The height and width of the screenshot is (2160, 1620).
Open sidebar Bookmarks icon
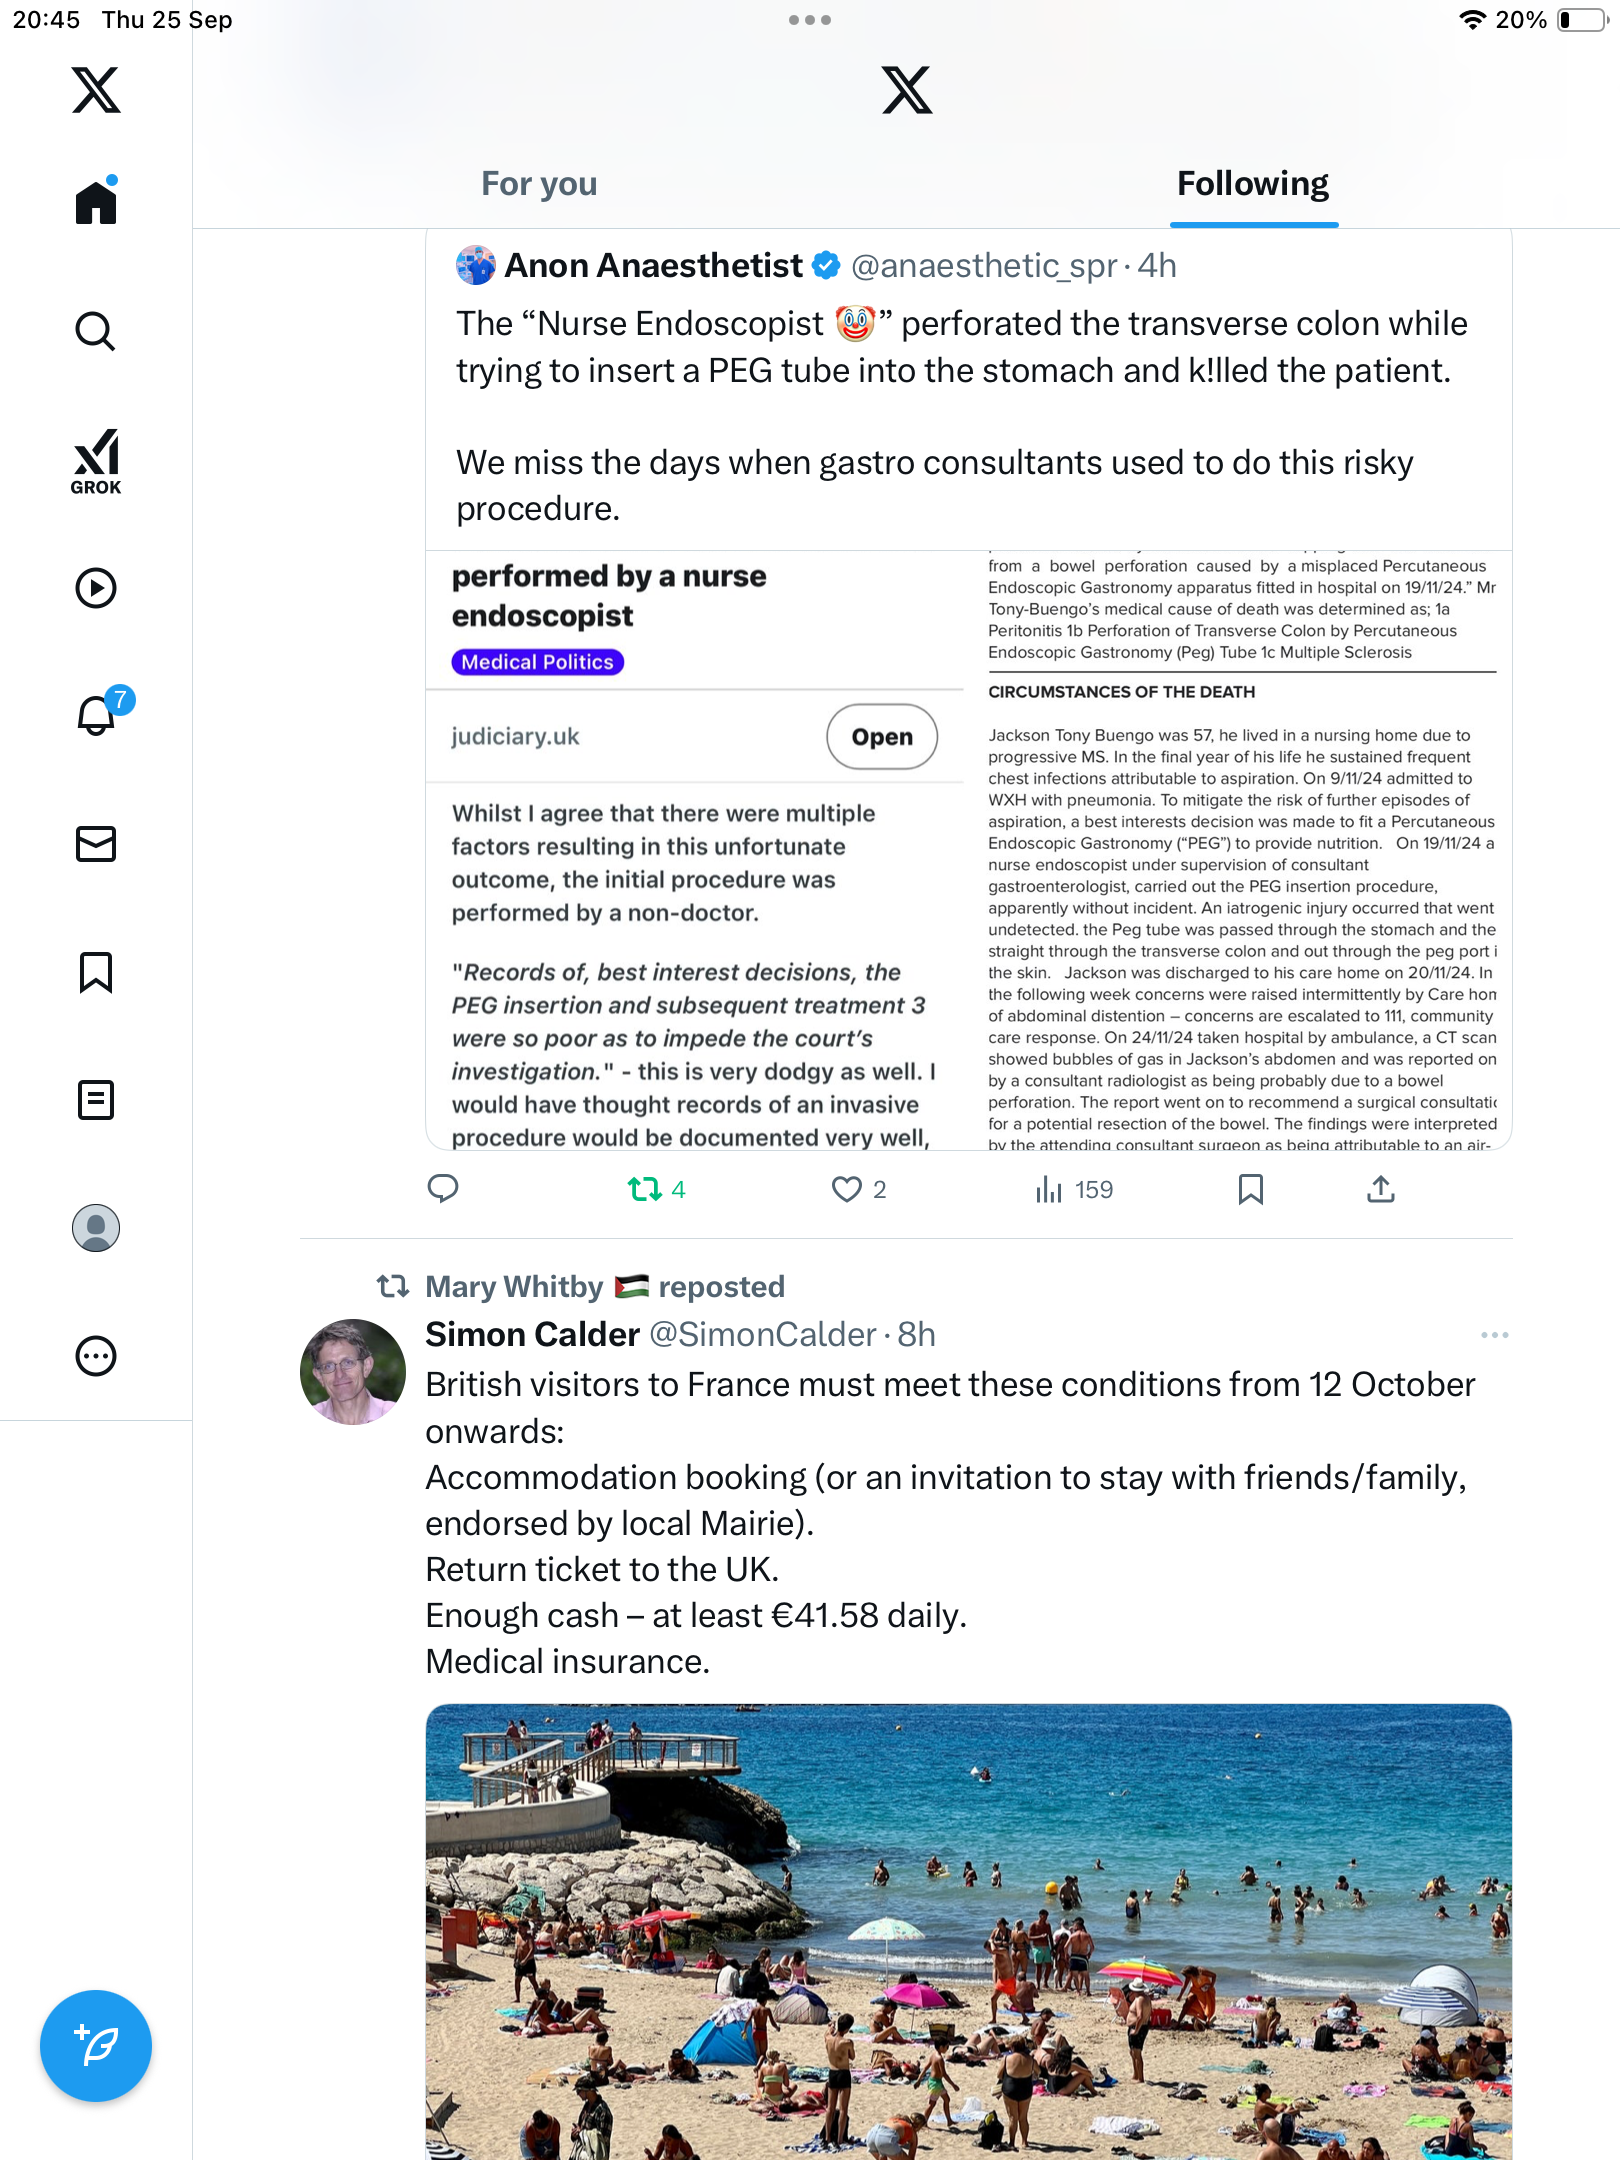pos(96,972)
